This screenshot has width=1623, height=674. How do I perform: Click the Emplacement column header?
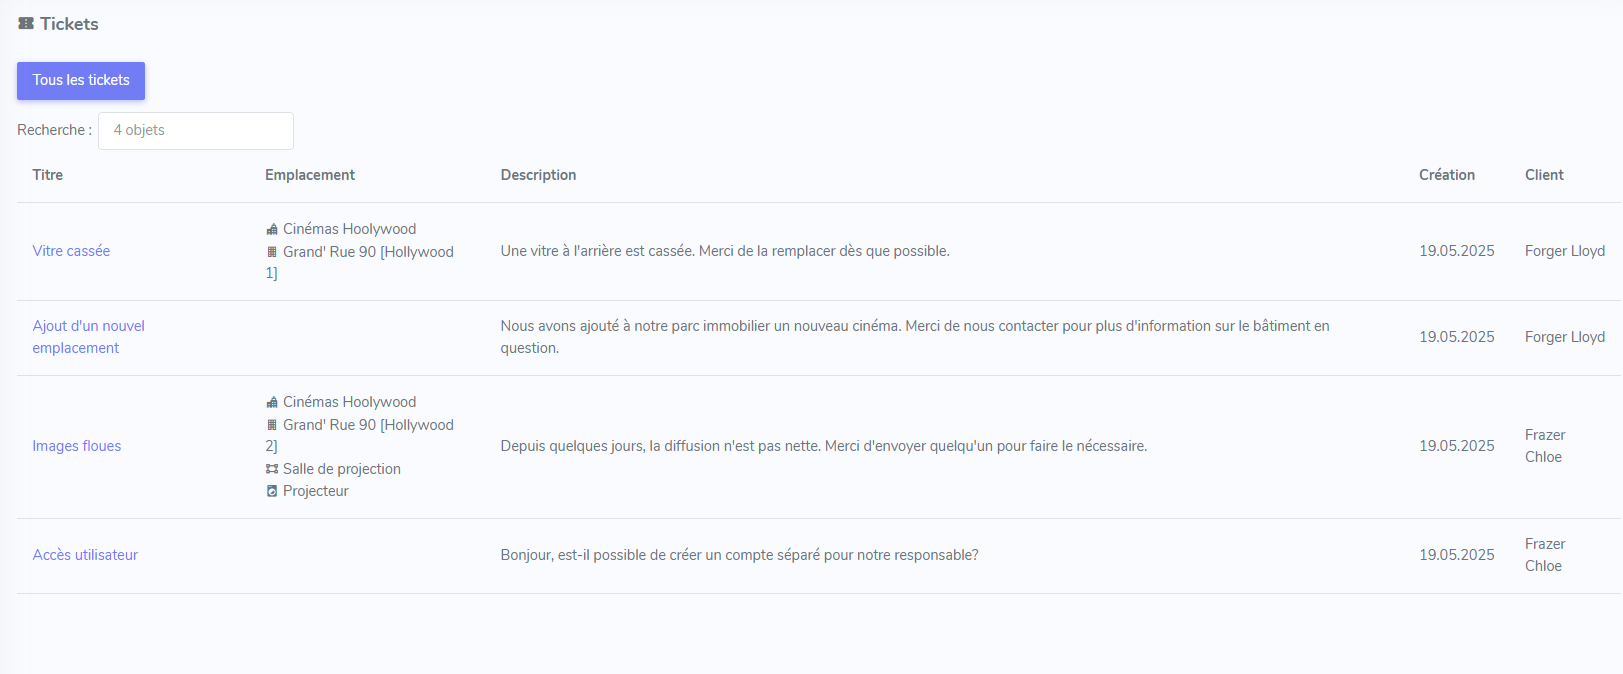click(310, 175)
